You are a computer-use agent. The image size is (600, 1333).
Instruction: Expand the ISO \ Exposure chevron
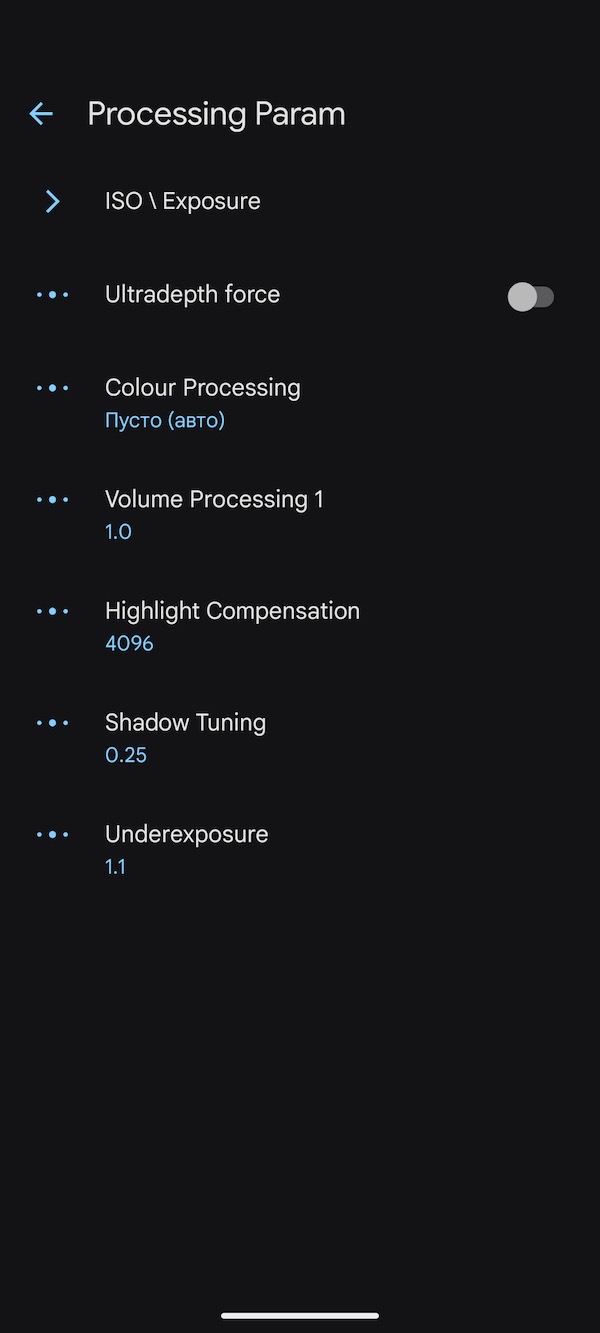coord(52,202)
